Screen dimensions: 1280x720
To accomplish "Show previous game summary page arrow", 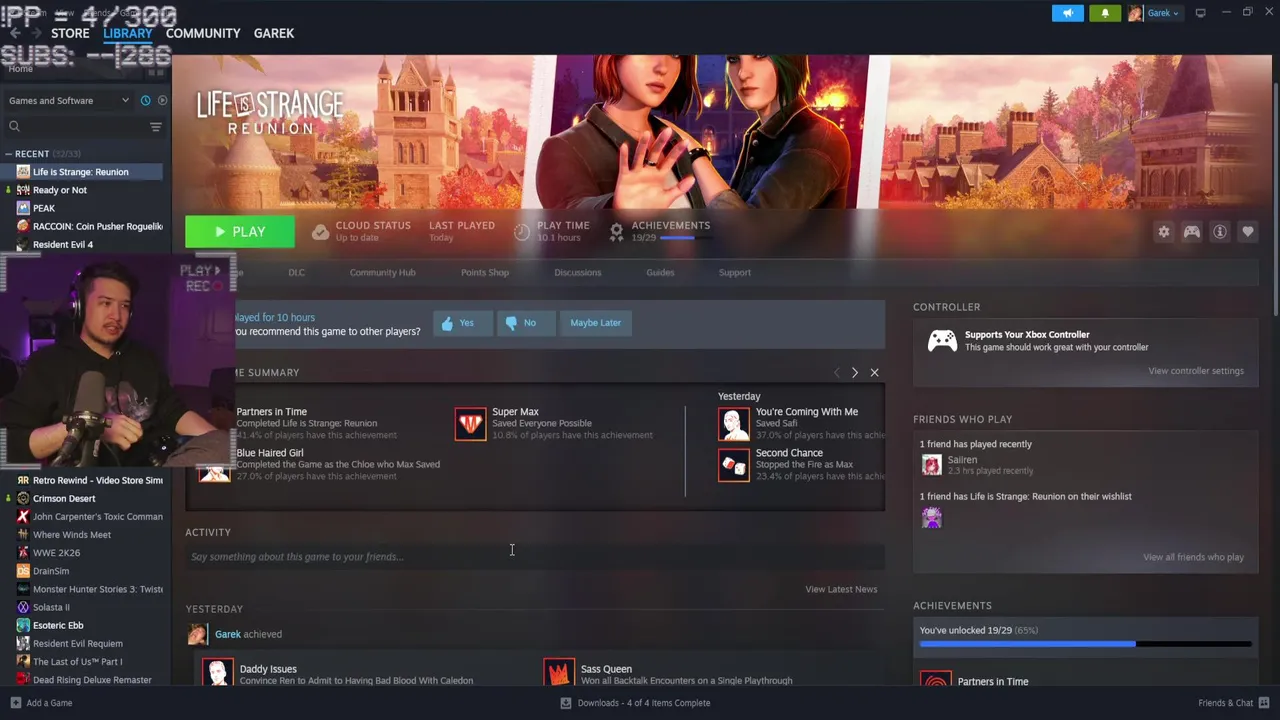I will (x=836, y=372).
